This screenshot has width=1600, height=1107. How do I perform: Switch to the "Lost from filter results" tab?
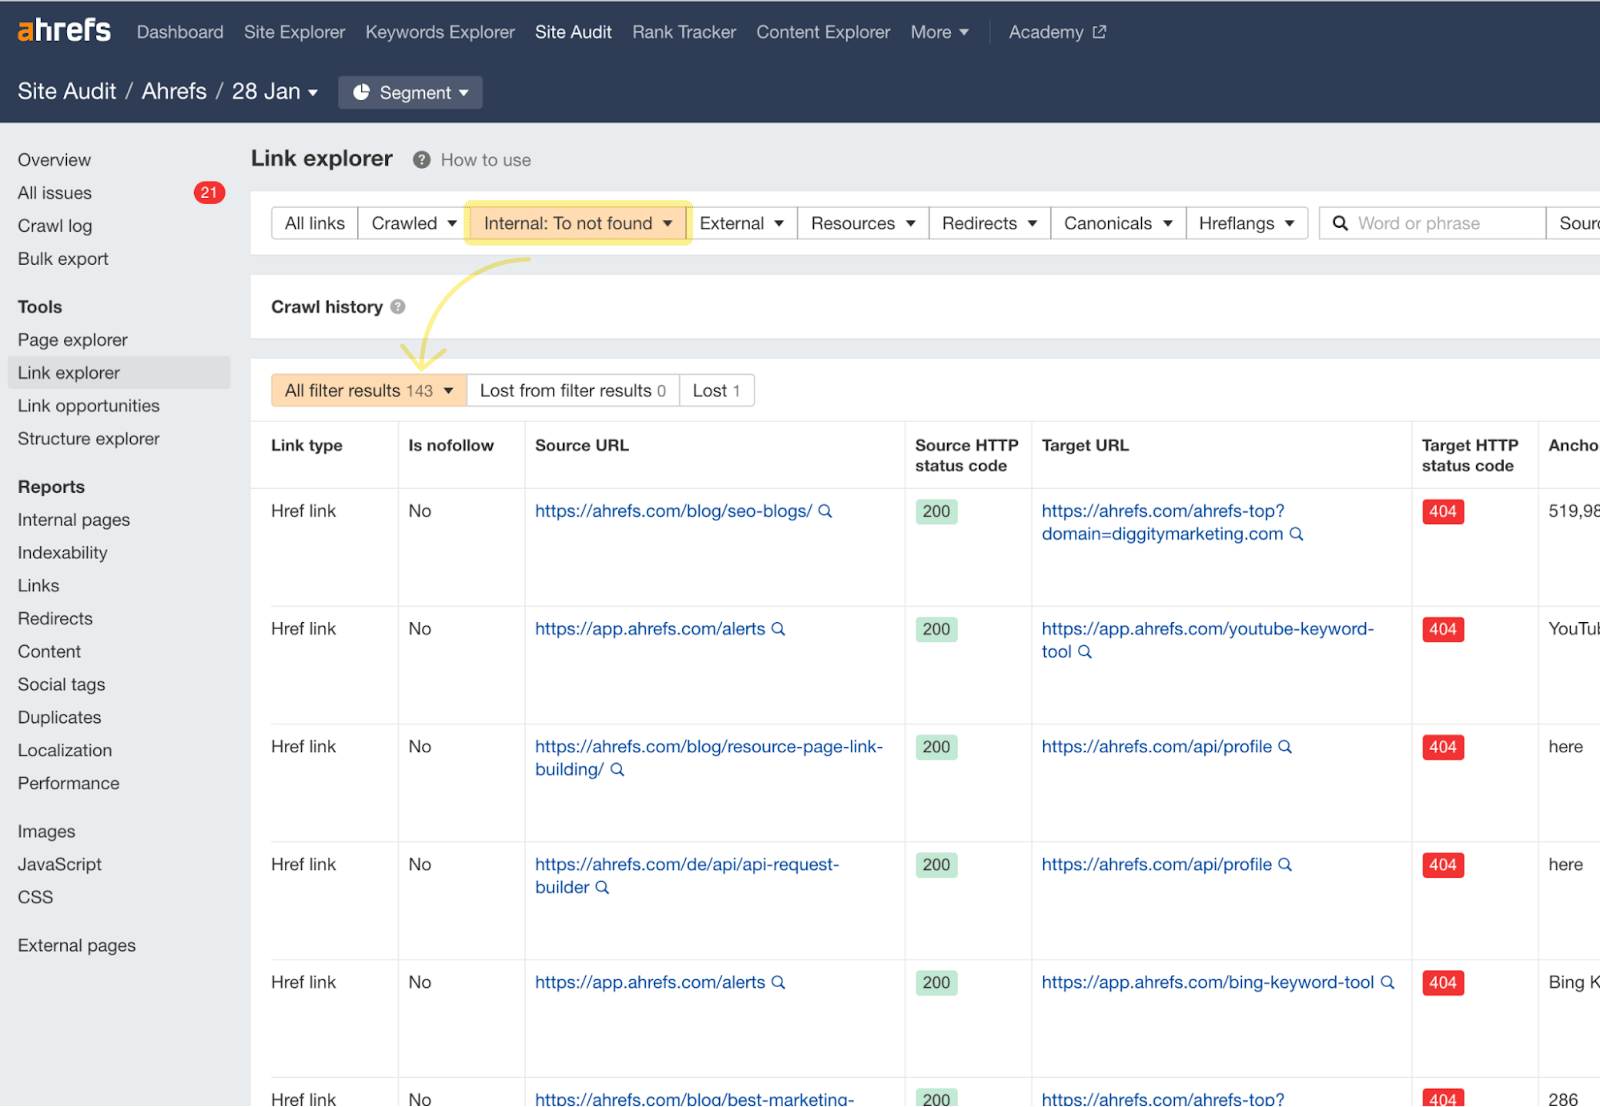pos(572,390)
